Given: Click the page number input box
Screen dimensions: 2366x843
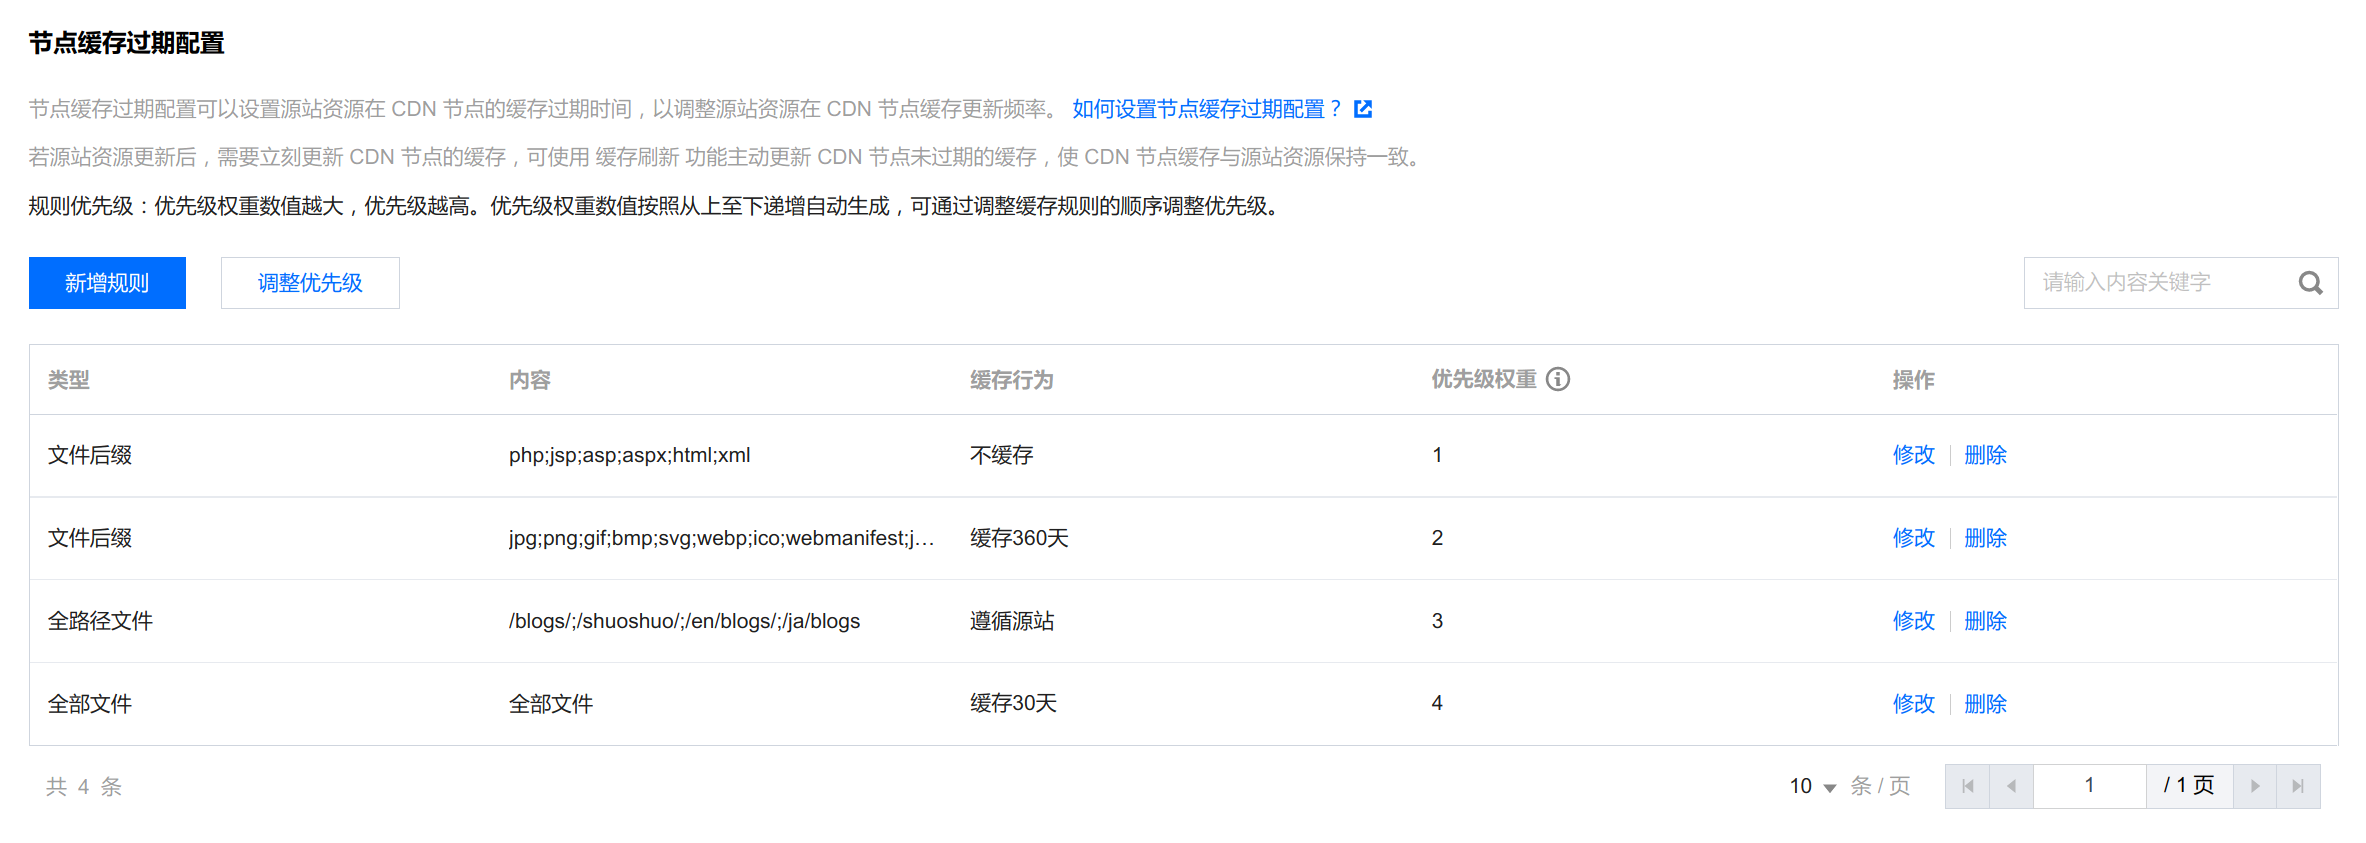Looking at the screenshot, I should pos(2089,786).
